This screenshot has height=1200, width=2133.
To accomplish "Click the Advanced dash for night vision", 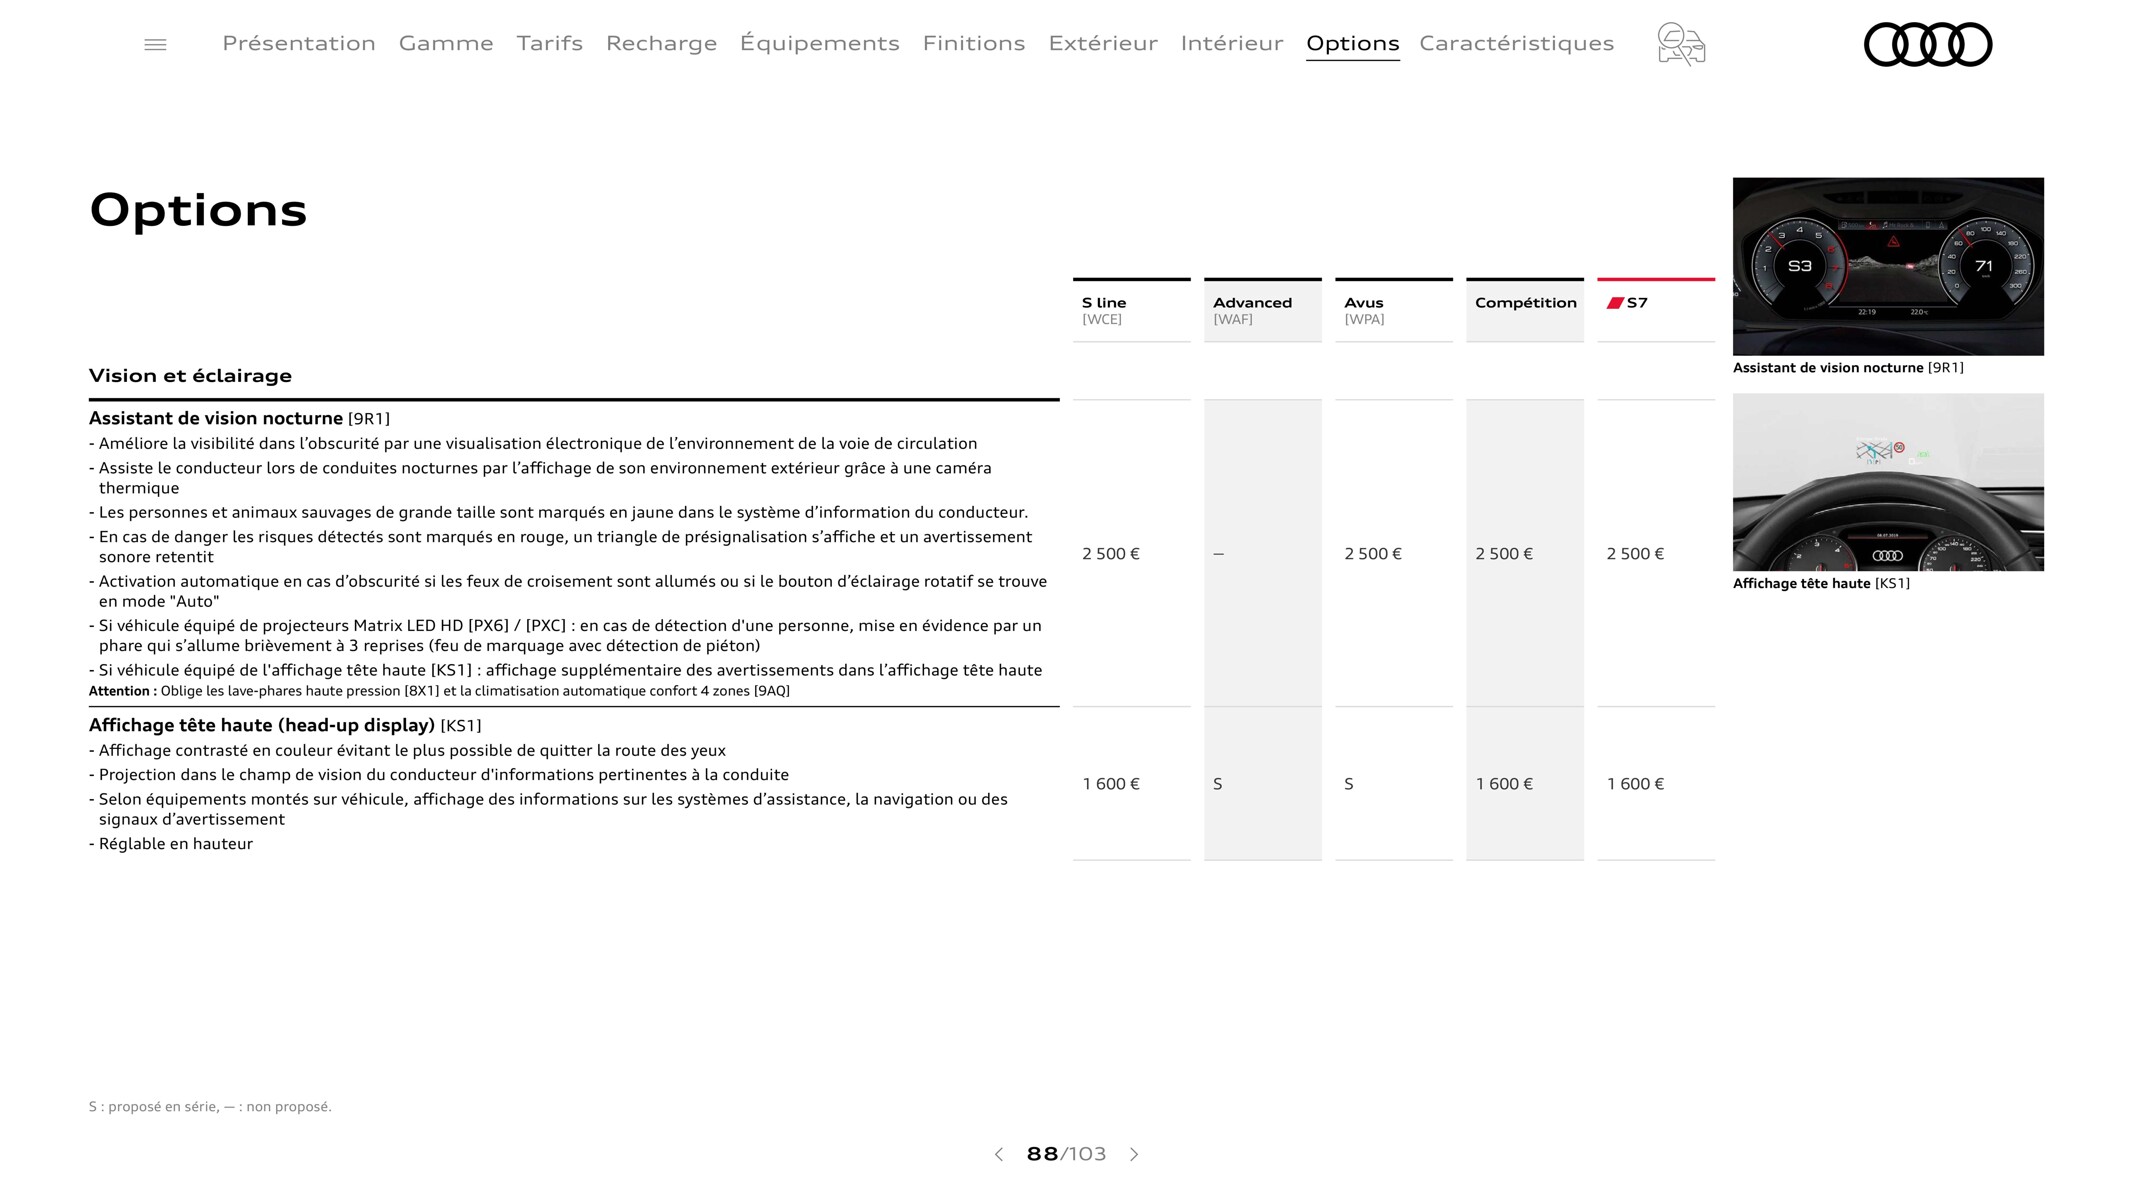I will coord(1218,554).
